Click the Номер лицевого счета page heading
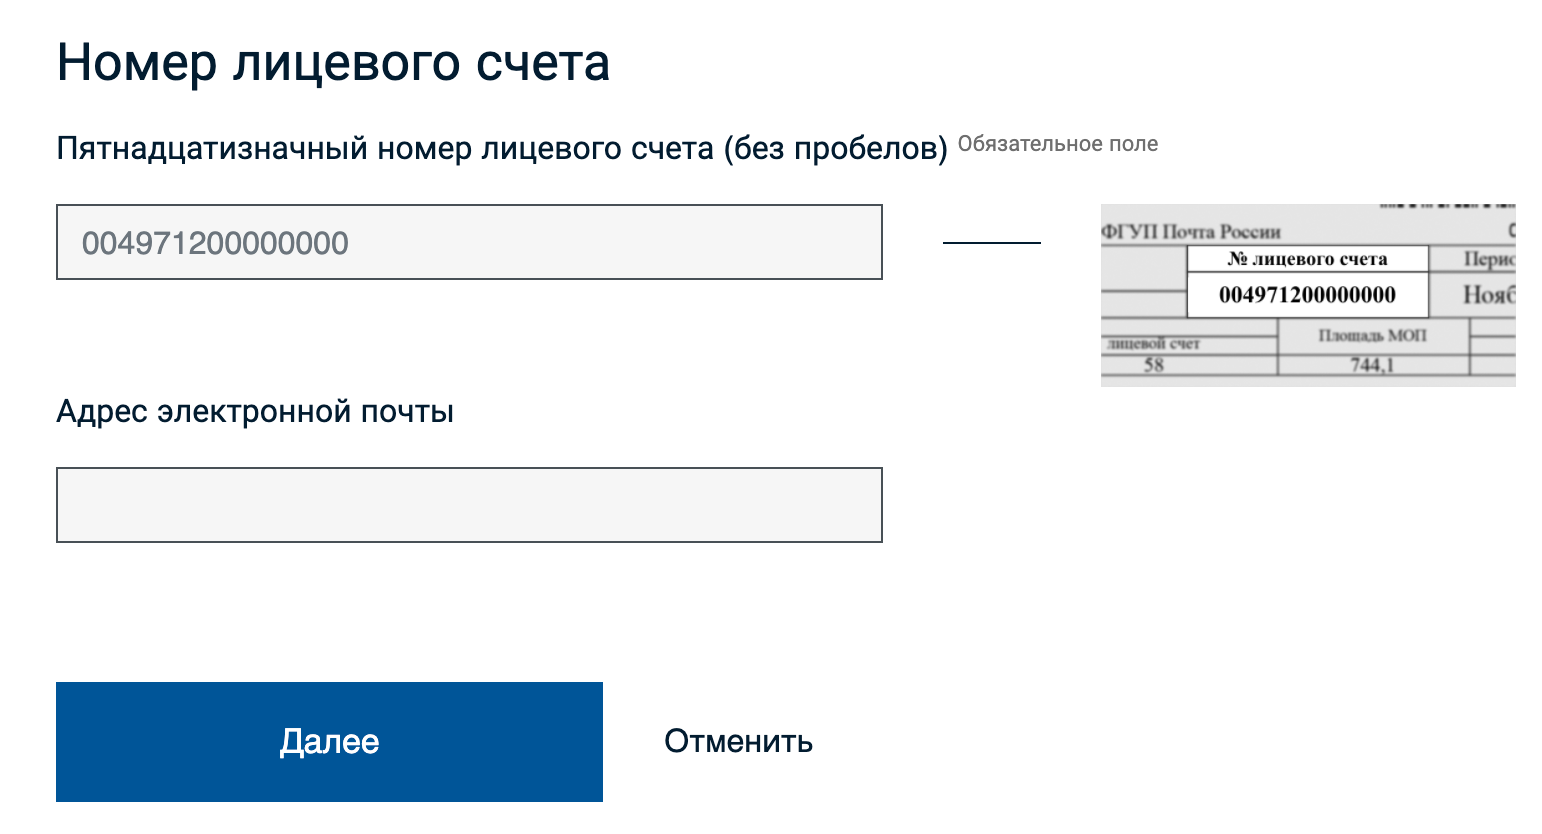 (x=333, y=62)
